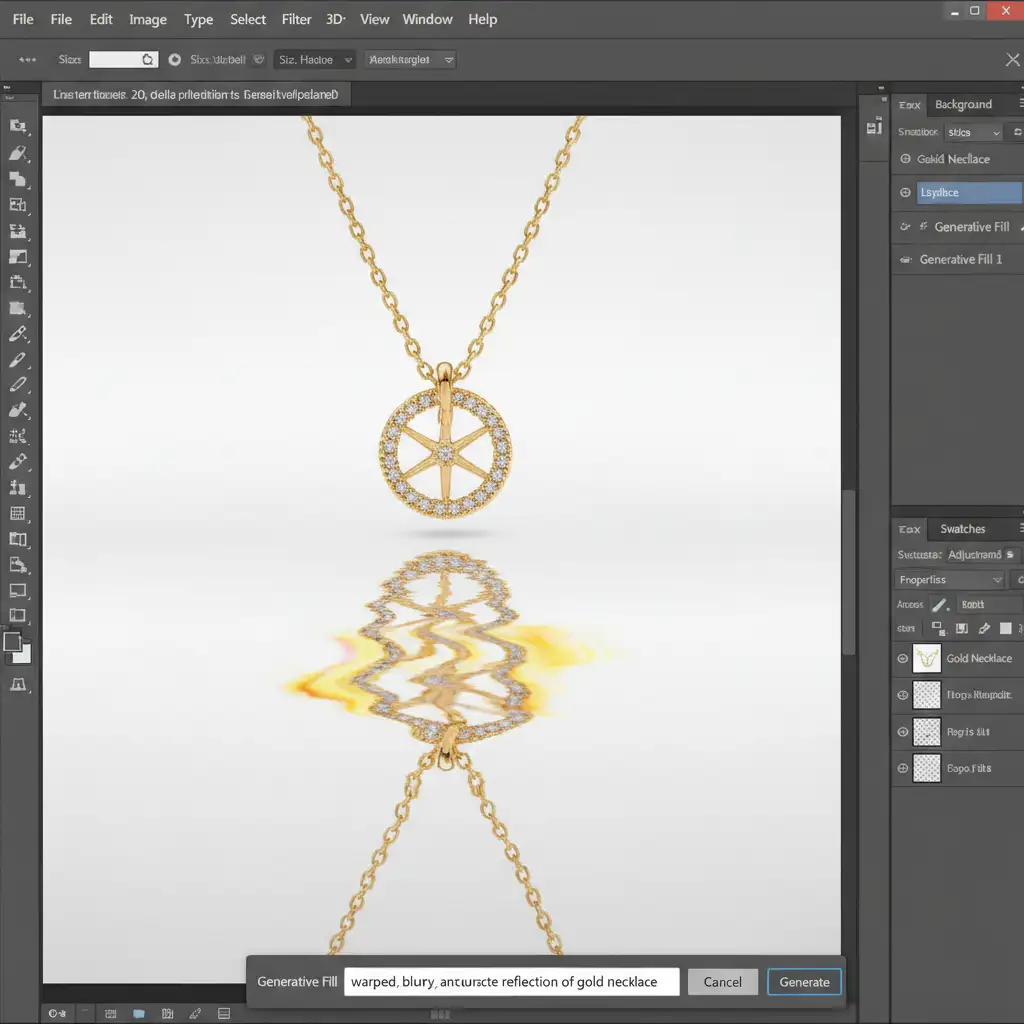
Task: Select the Eraser tool in left toolbar
Action: pyautogui.click(x=17, y=410)
